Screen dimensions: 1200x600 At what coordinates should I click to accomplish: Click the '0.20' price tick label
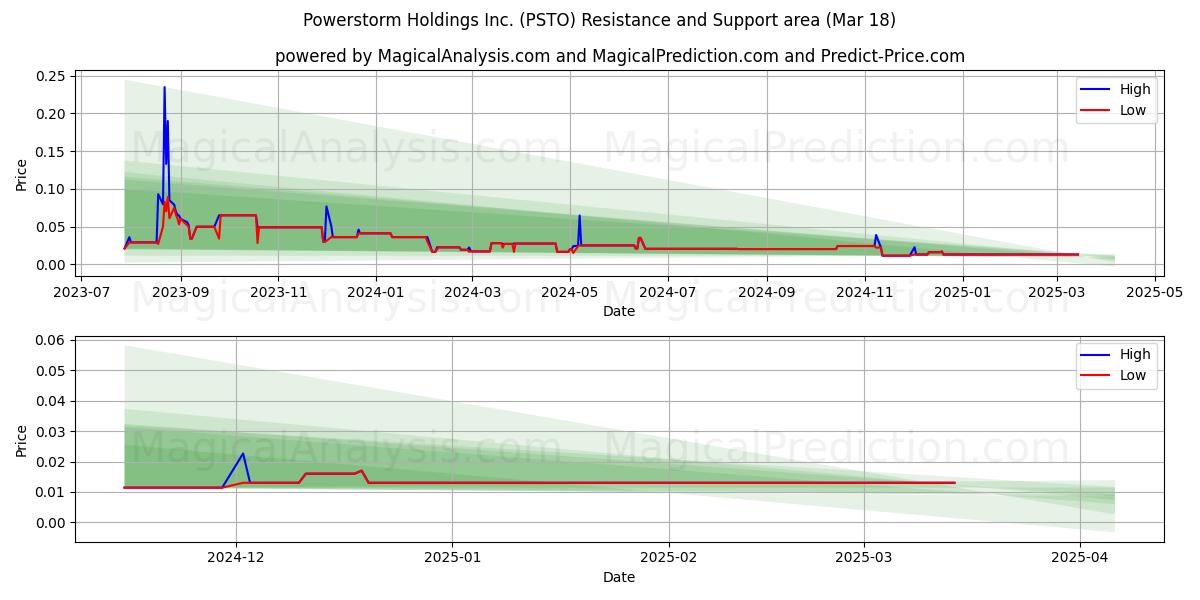(x=51, y=114)
